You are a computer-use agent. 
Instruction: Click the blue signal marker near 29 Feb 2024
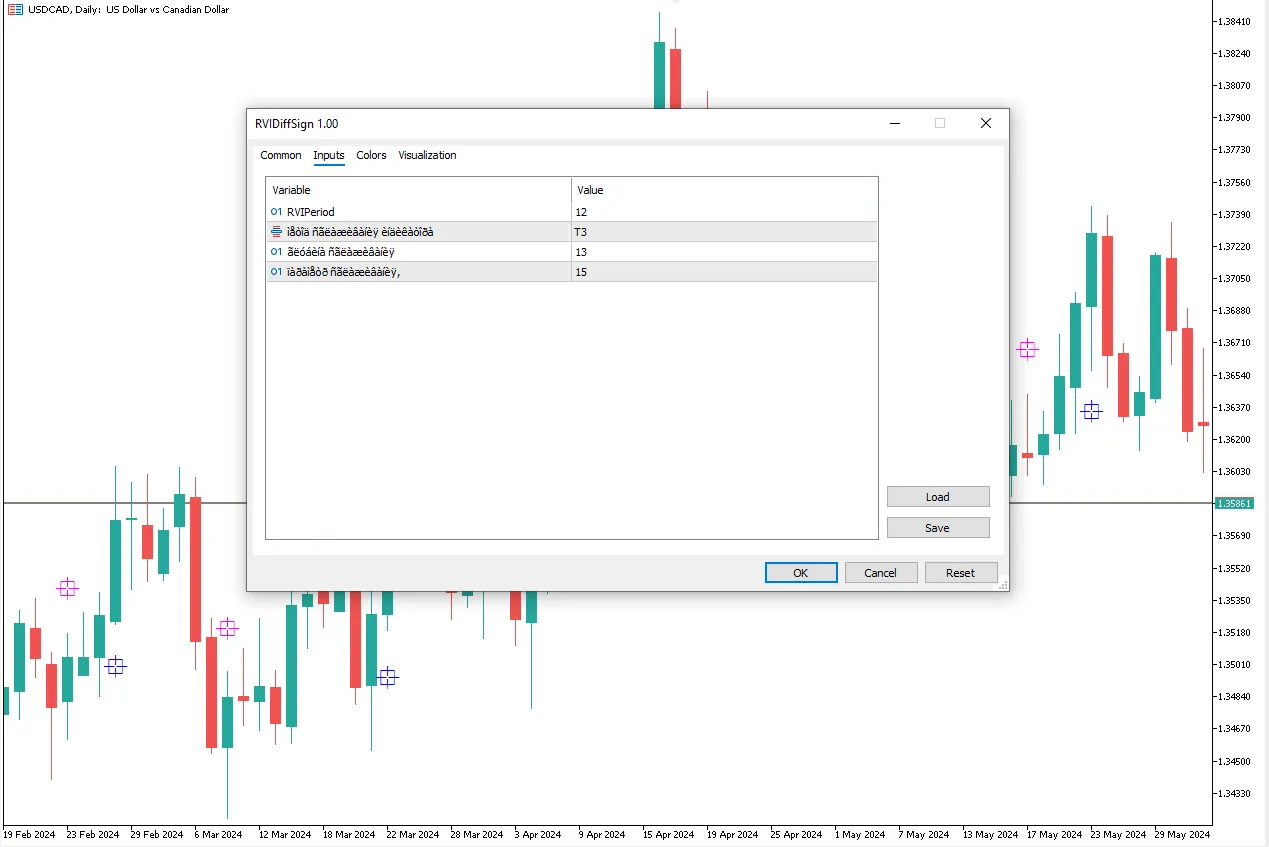(115, 666)
